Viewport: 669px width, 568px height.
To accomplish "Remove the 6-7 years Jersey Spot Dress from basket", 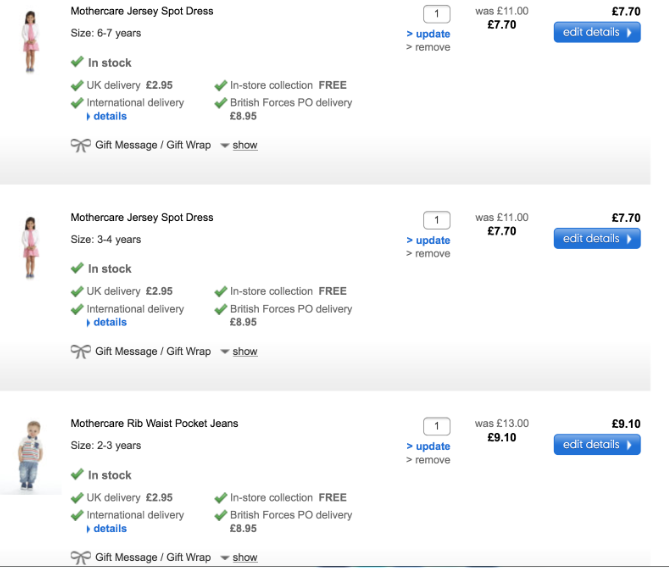I will 432,48.
